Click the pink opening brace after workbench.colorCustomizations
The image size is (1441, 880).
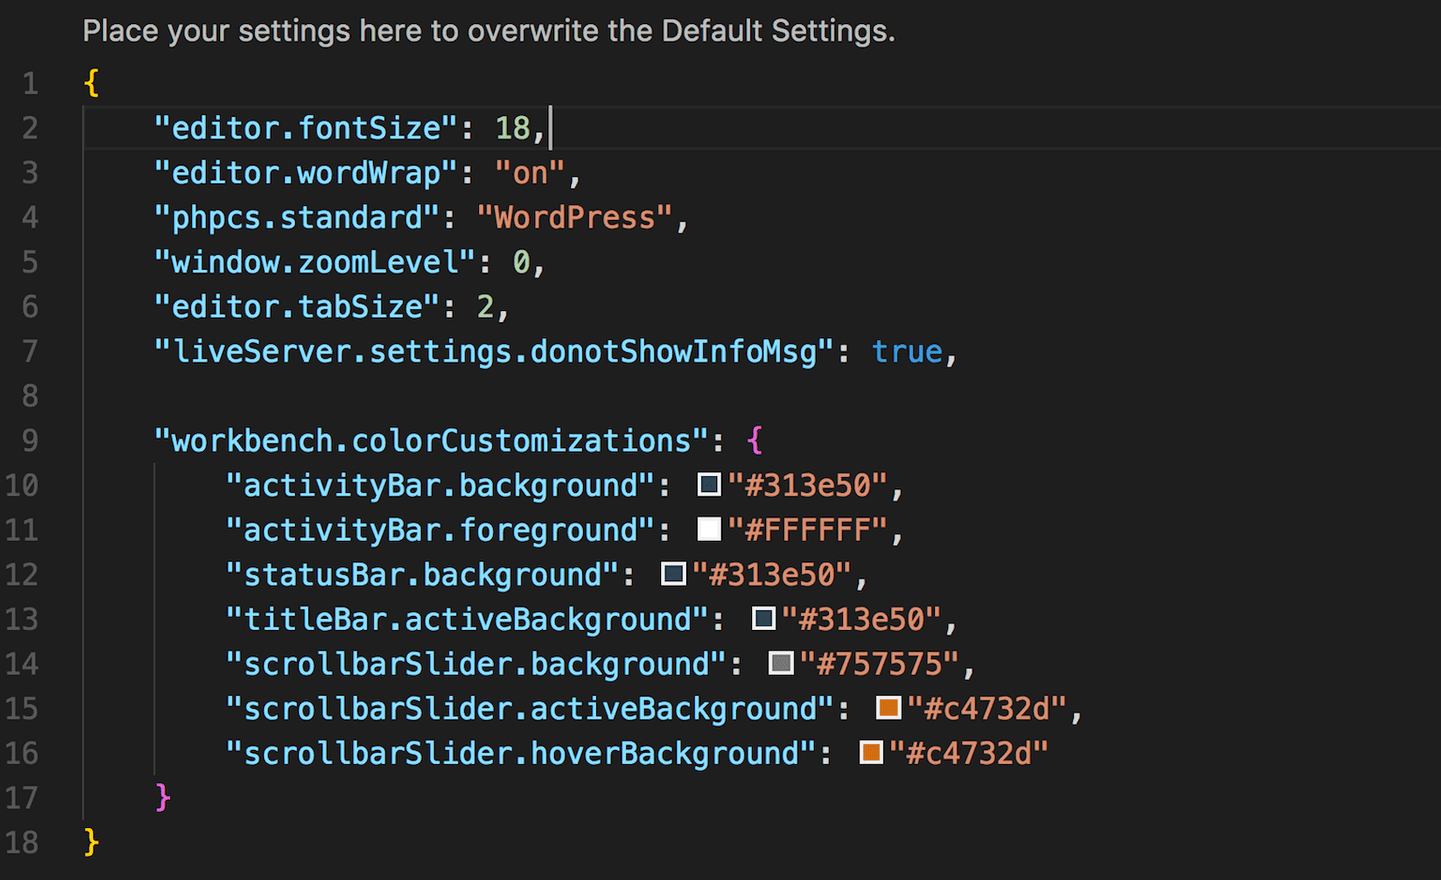(755, 440)
